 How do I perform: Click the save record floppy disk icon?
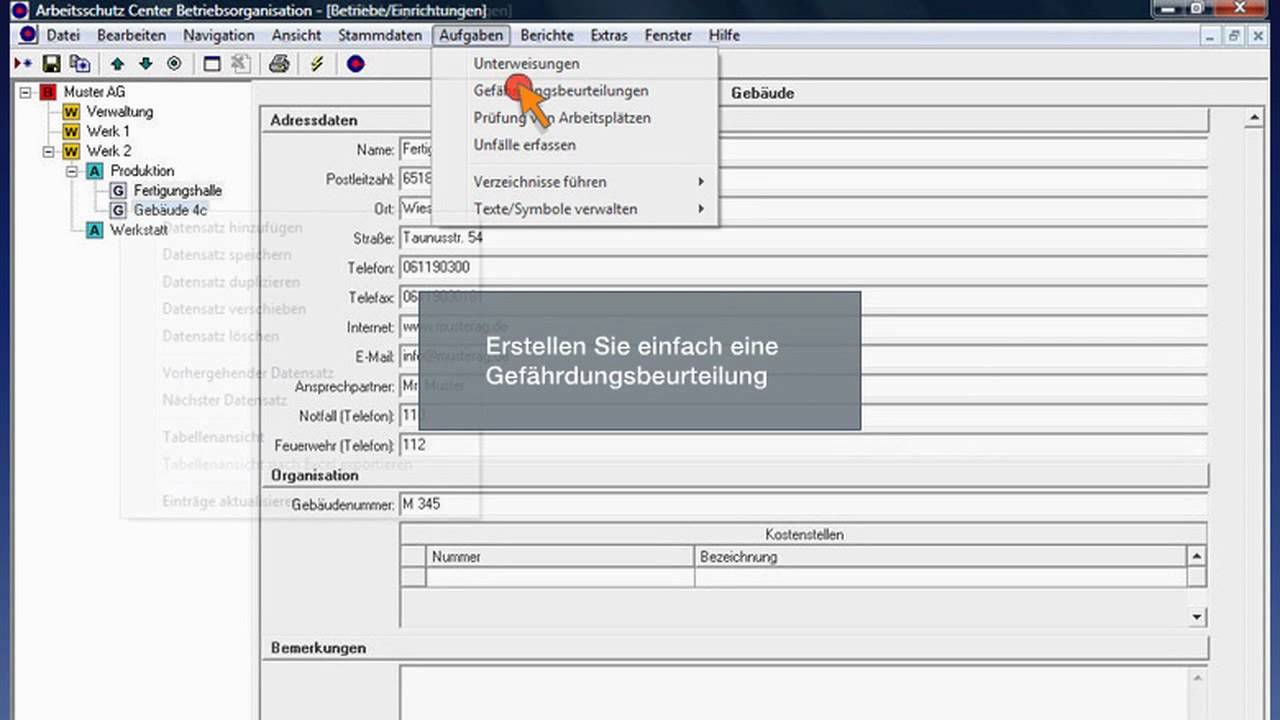pos(51,64)
